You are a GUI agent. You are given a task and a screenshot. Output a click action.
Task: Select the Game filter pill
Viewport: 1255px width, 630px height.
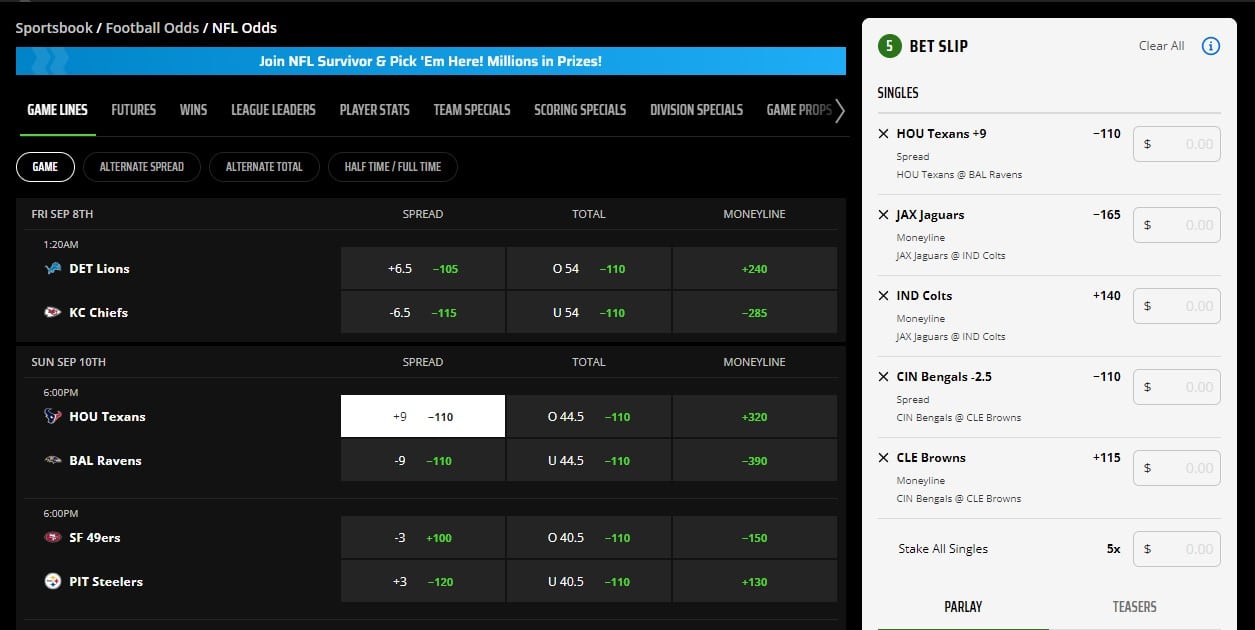[45, 167]
